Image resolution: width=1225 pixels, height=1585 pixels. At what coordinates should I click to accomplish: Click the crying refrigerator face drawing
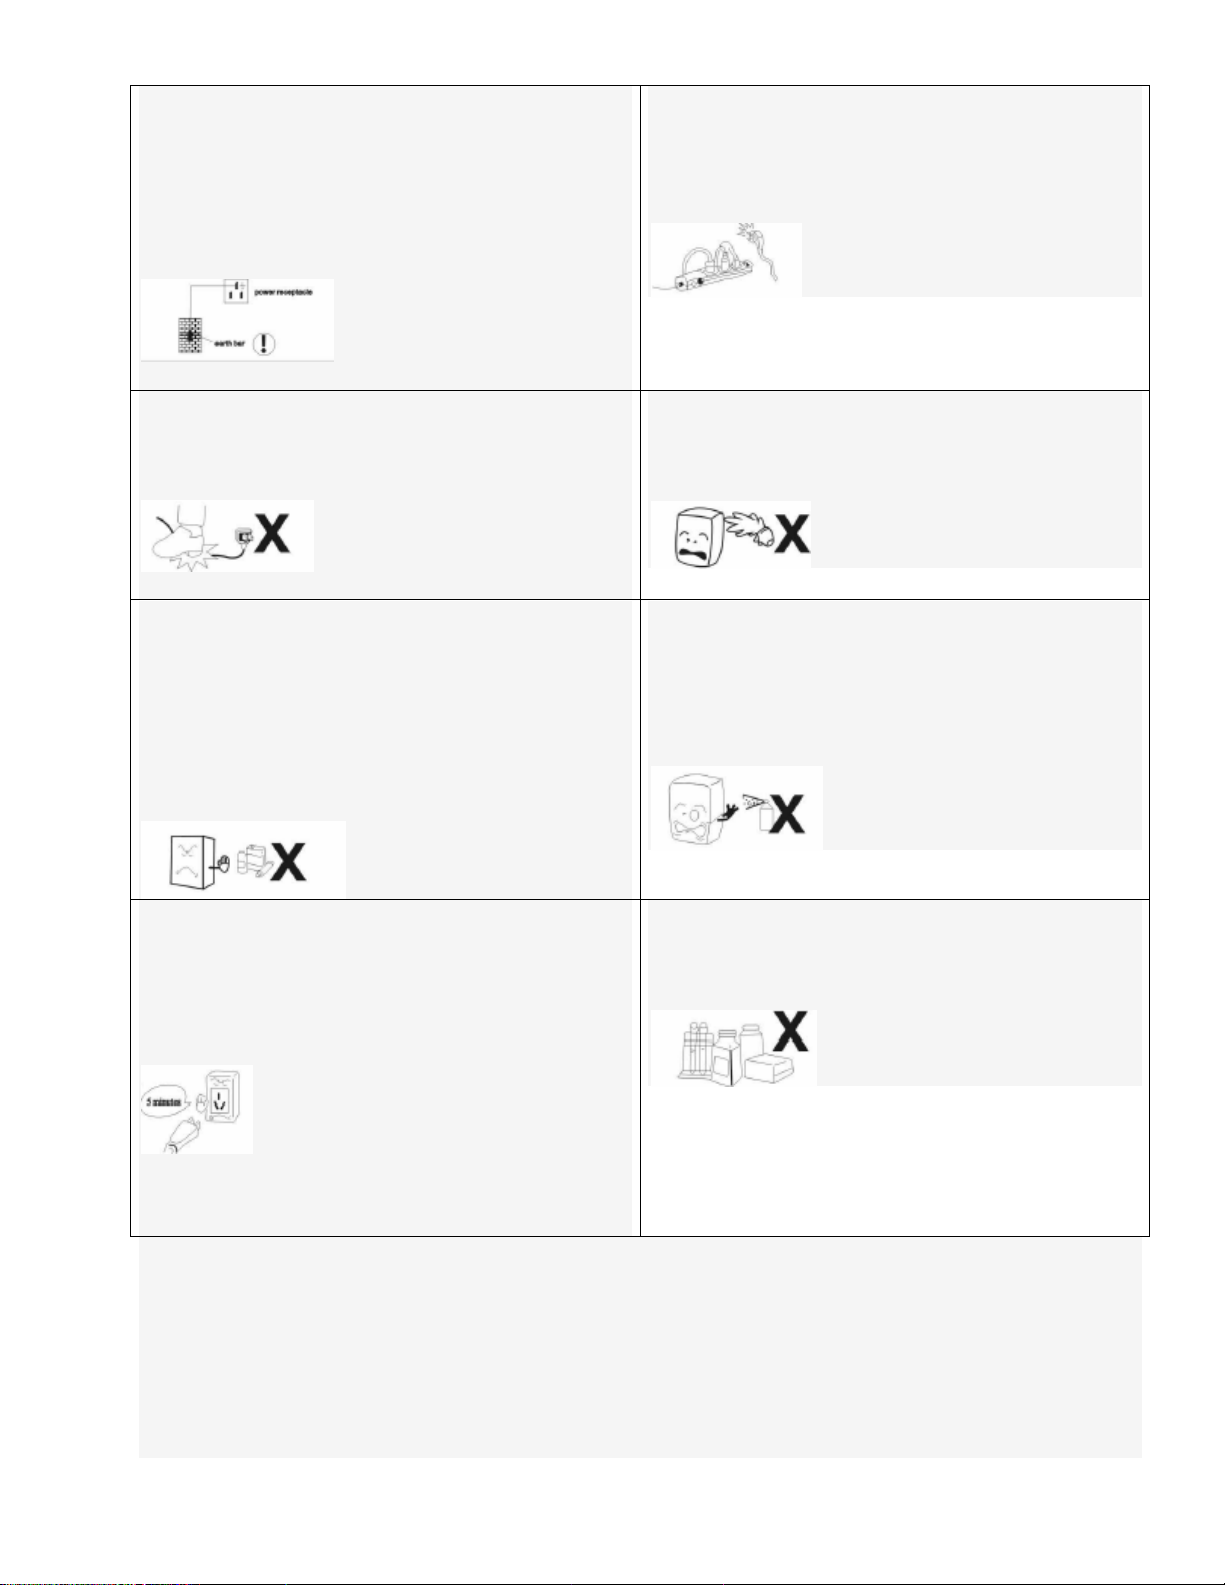(x=698, y=536)
